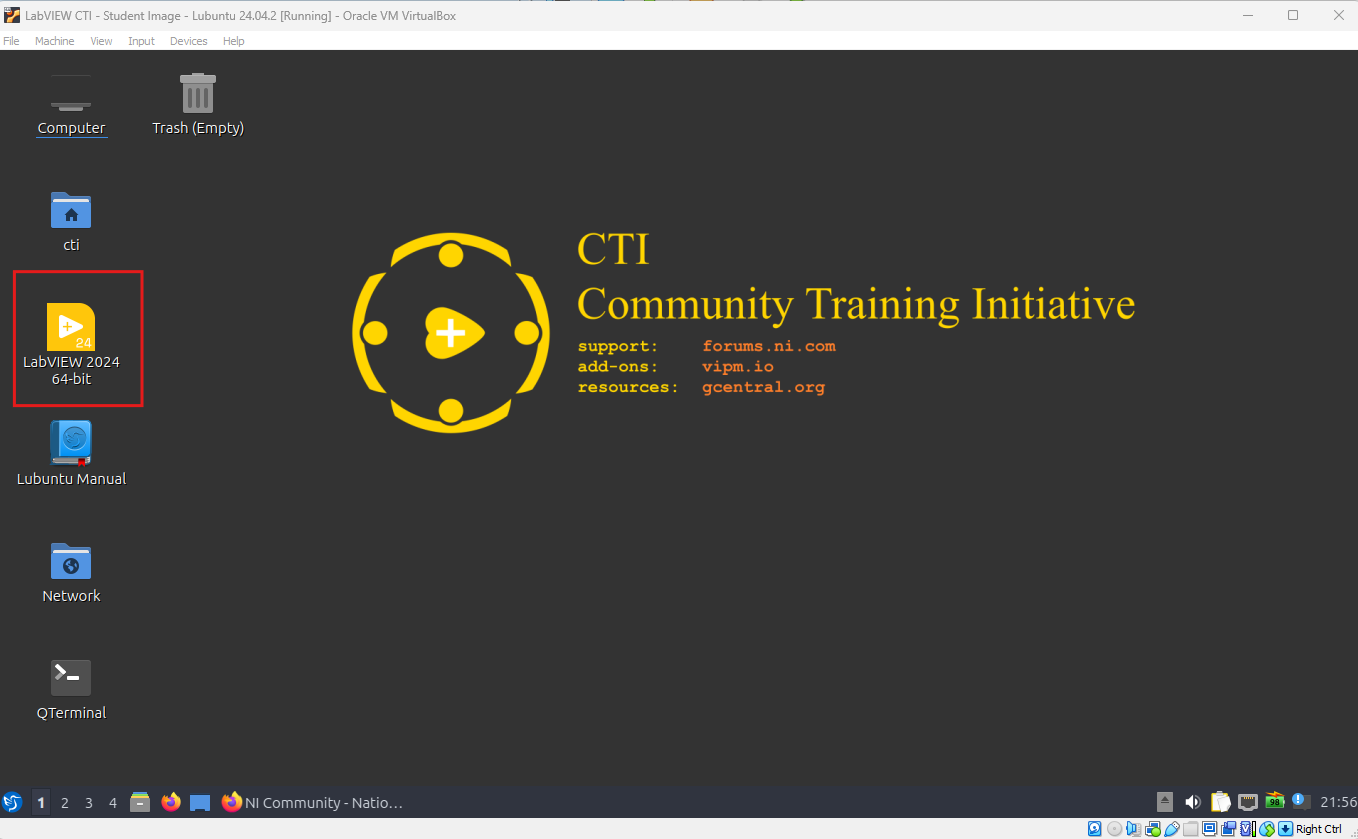Select the QTerminal desktop icon
The image size is (1358, 839).
pyautogui.click(x=71, y=690)
